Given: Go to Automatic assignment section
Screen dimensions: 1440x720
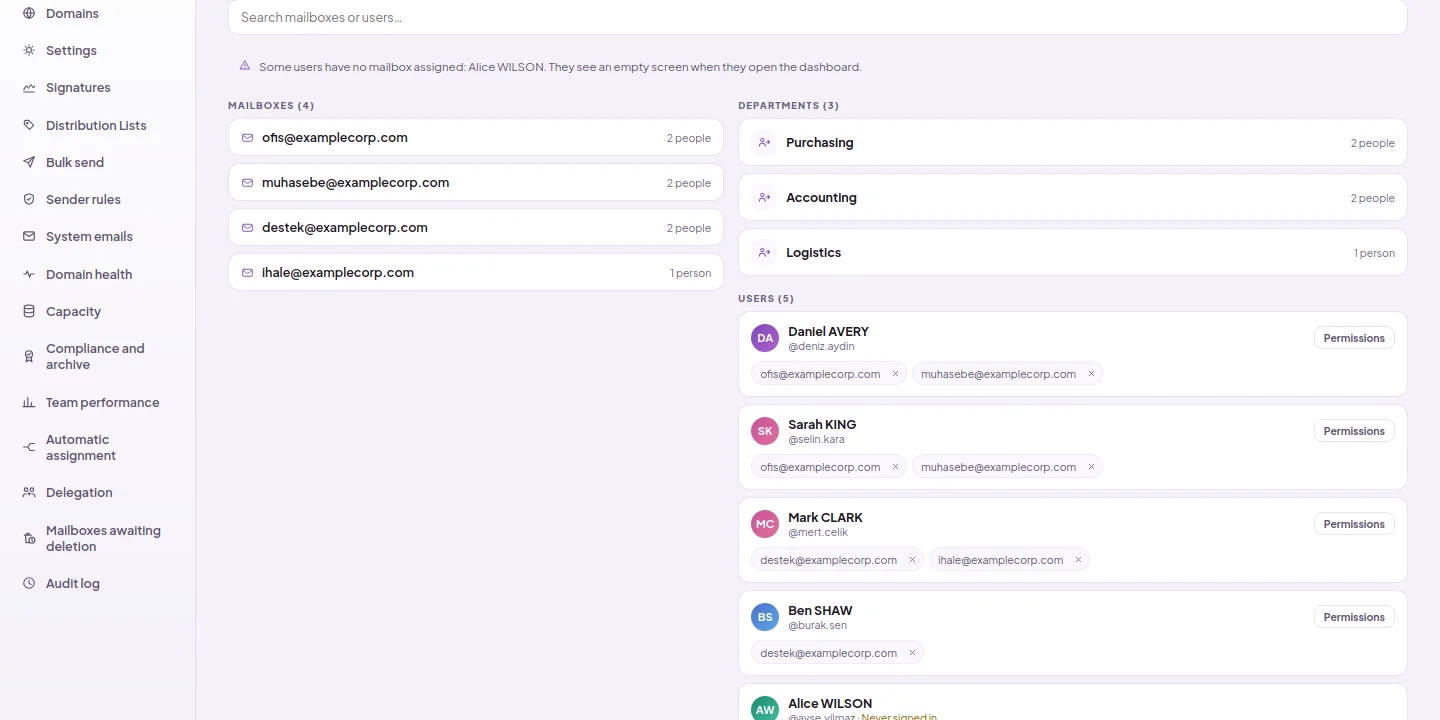Looking at the screenshot, I should 81,448.
